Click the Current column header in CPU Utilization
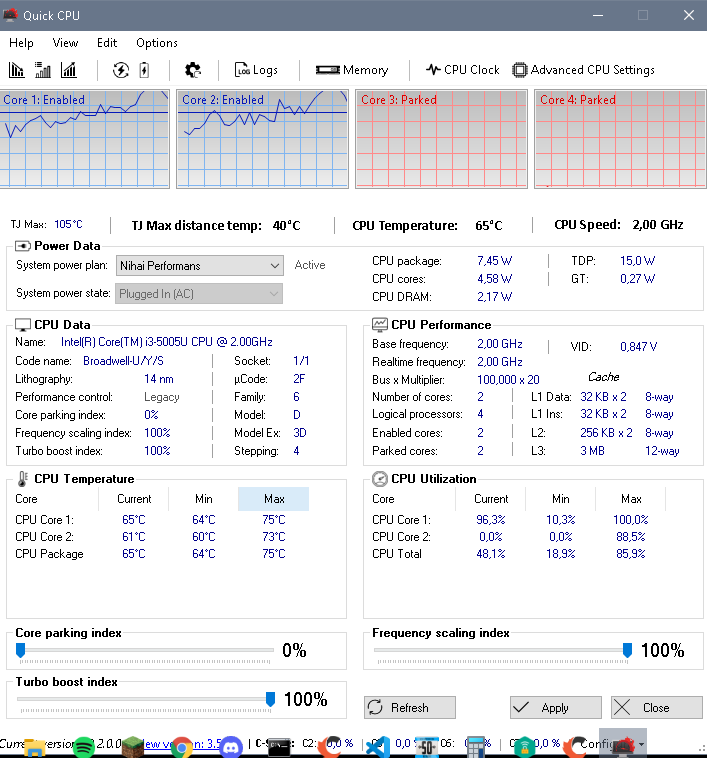Image resolution: width=707 pixels, height=758 pixels. [491, 499]
